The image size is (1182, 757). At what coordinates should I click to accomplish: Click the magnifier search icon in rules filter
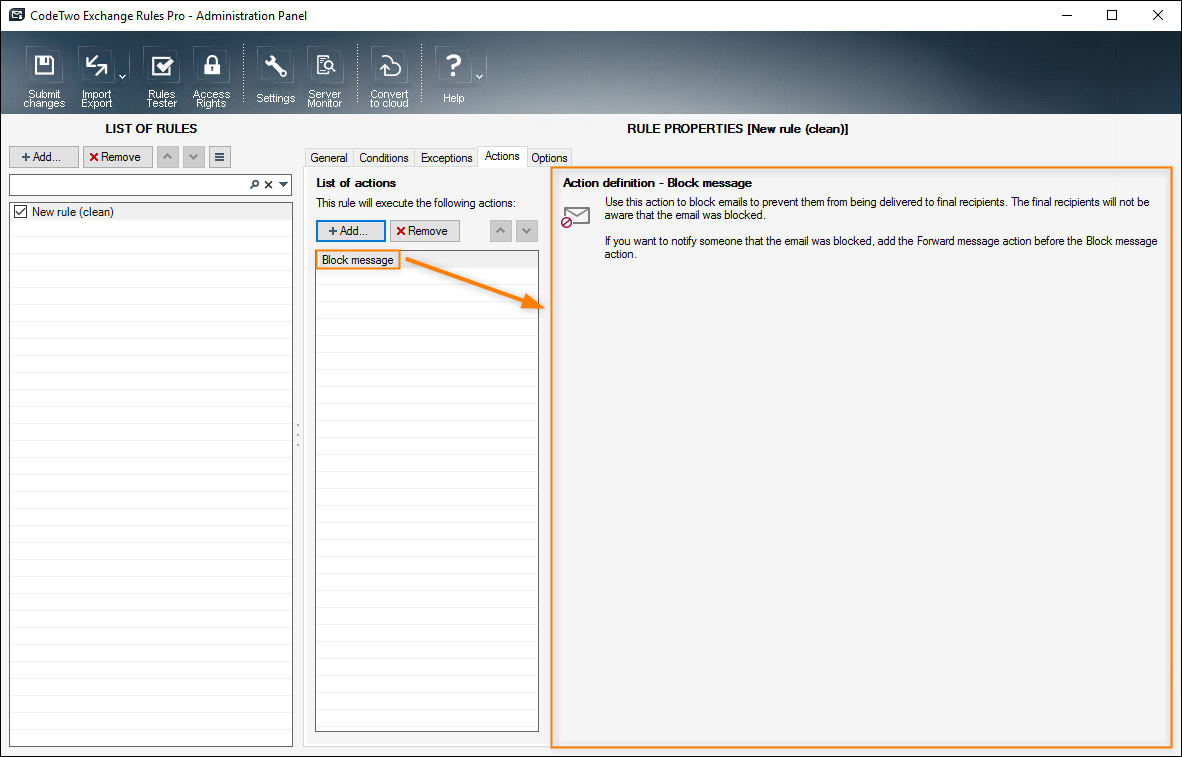tap(255, 184)
